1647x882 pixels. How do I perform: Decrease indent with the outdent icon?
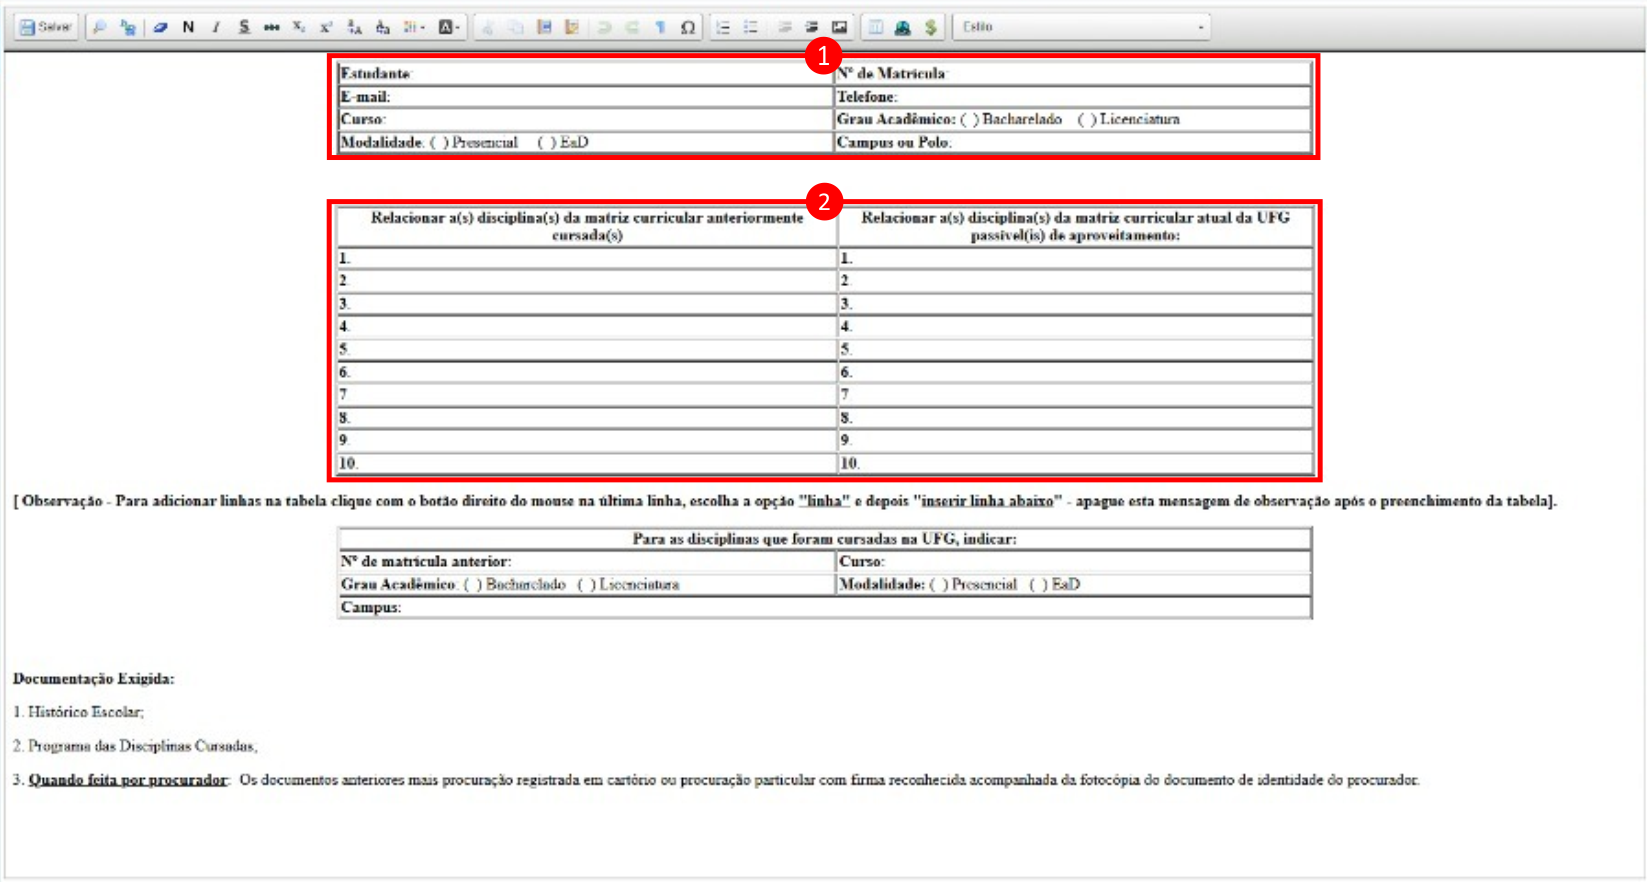pos(784,27)
